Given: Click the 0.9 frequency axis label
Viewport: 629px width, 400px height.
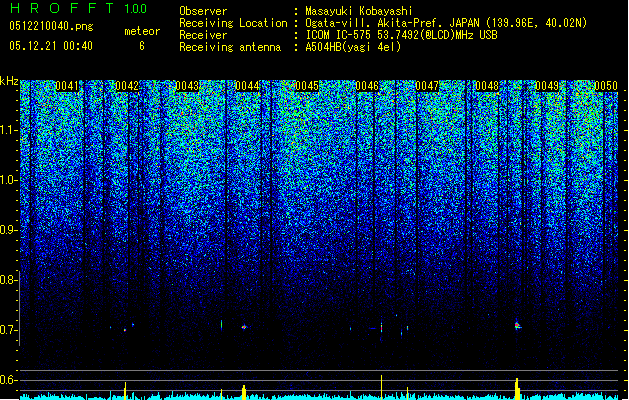Looking at the screenshot, I should pyautogui.click(x=8, y=230).
